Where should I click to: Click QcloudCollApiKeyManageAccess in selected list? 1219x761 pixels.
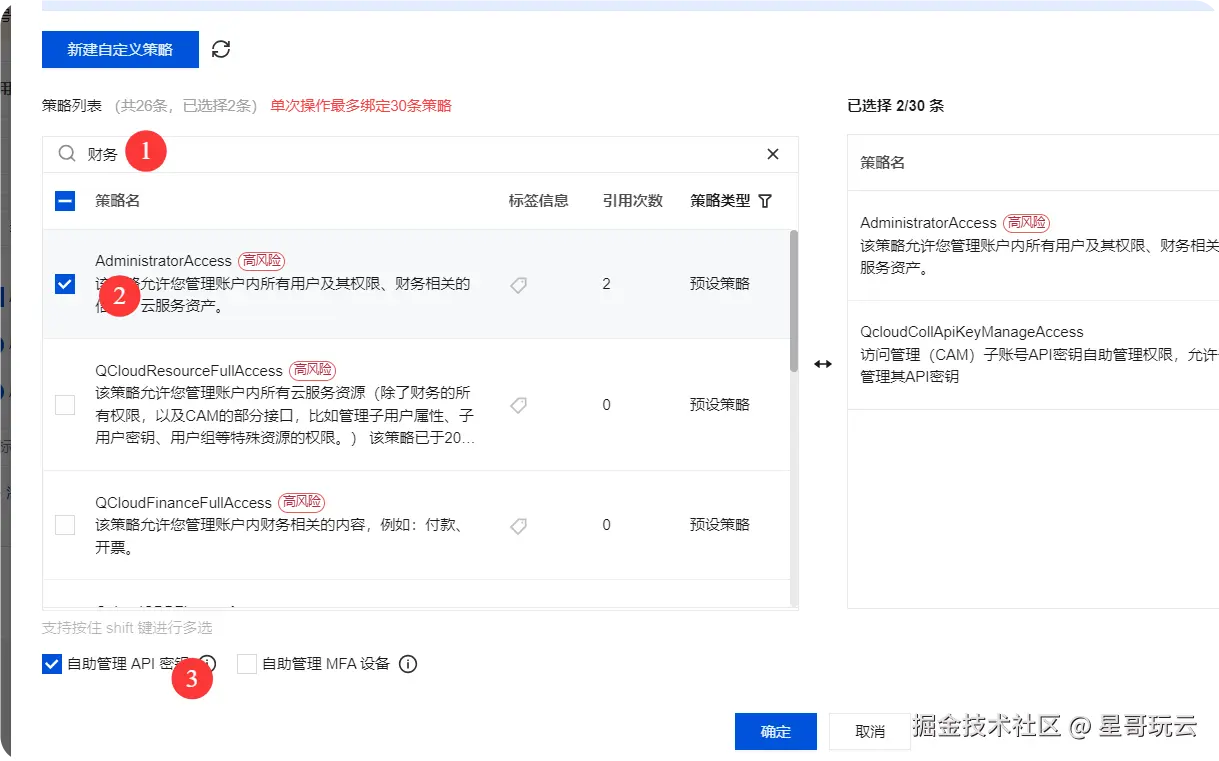coord(972,332)
